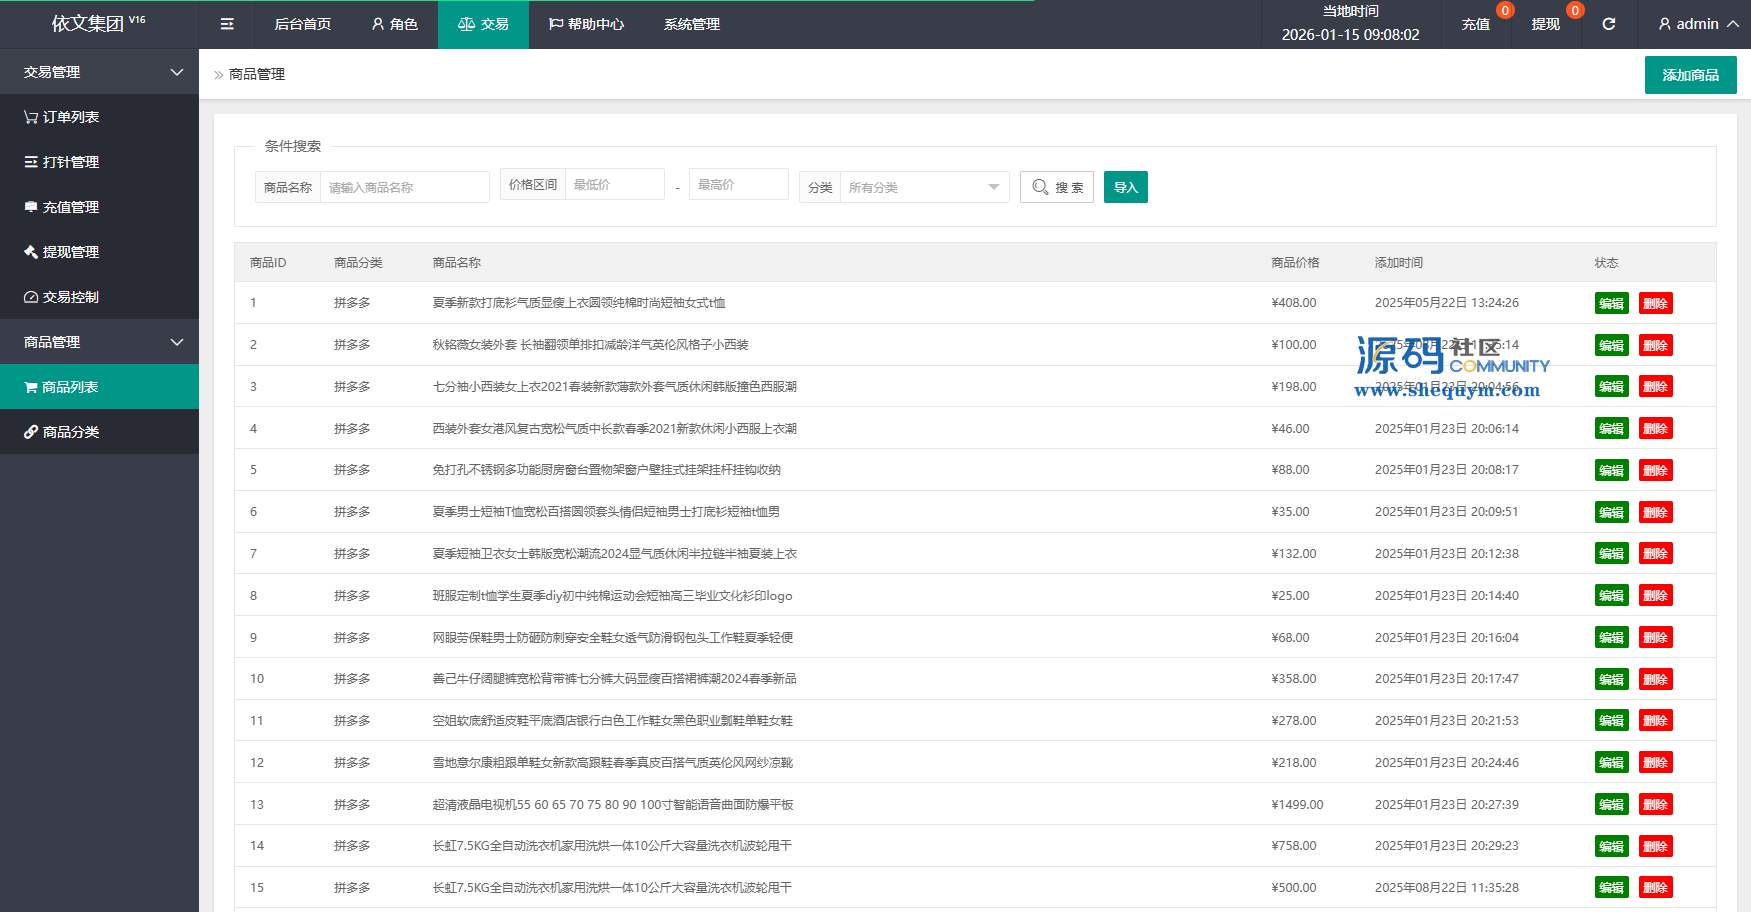Go to 充值管理 in the sidebar
The width and height of the screenshot is (1751, 912).
[x=62, y=207]
